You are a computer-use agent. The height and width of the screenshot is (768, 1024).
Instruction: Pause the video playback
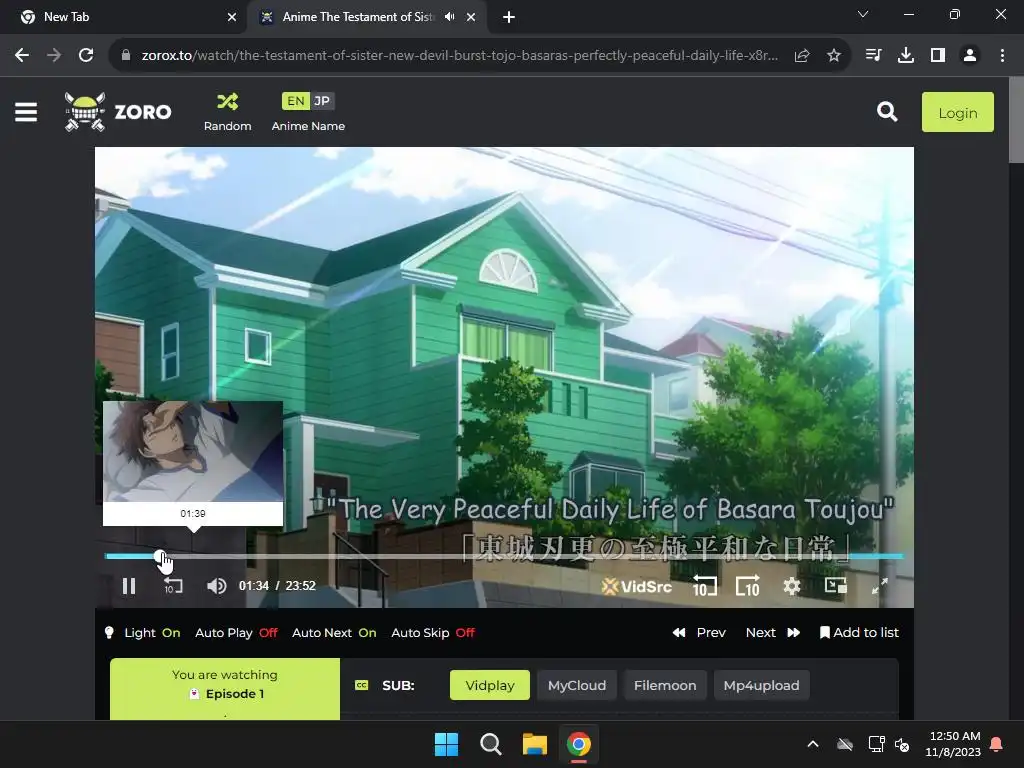tap(129, 586)
